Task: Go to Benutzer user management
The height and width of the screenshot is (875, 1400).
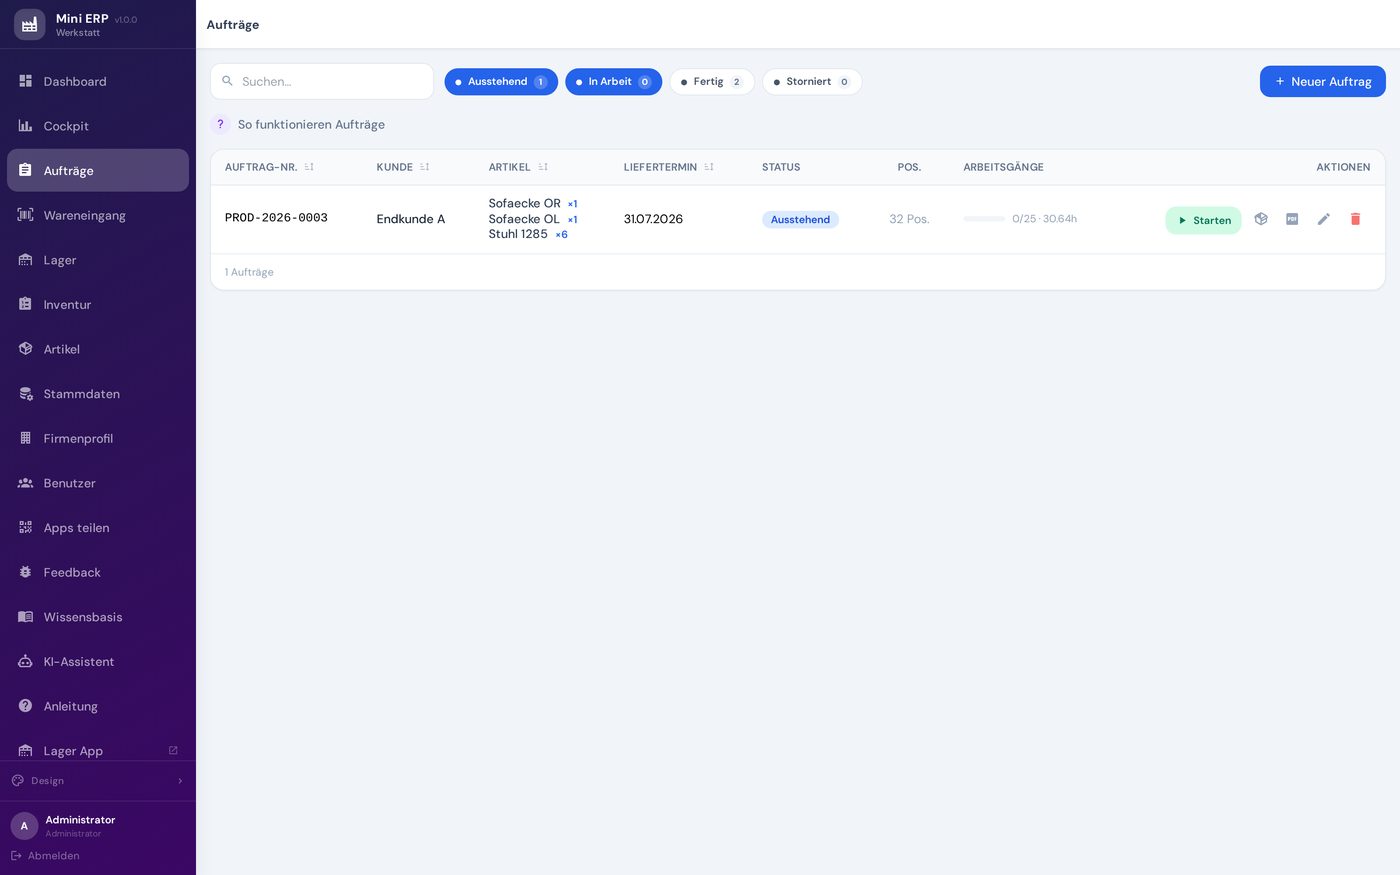Action: coord(98,483)
